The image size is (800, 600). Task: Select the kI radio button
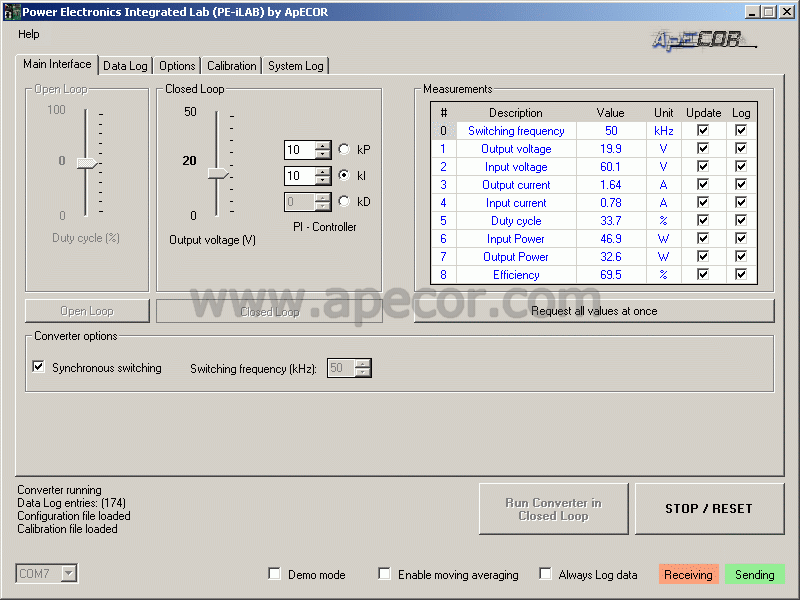(x=344, y=175)
